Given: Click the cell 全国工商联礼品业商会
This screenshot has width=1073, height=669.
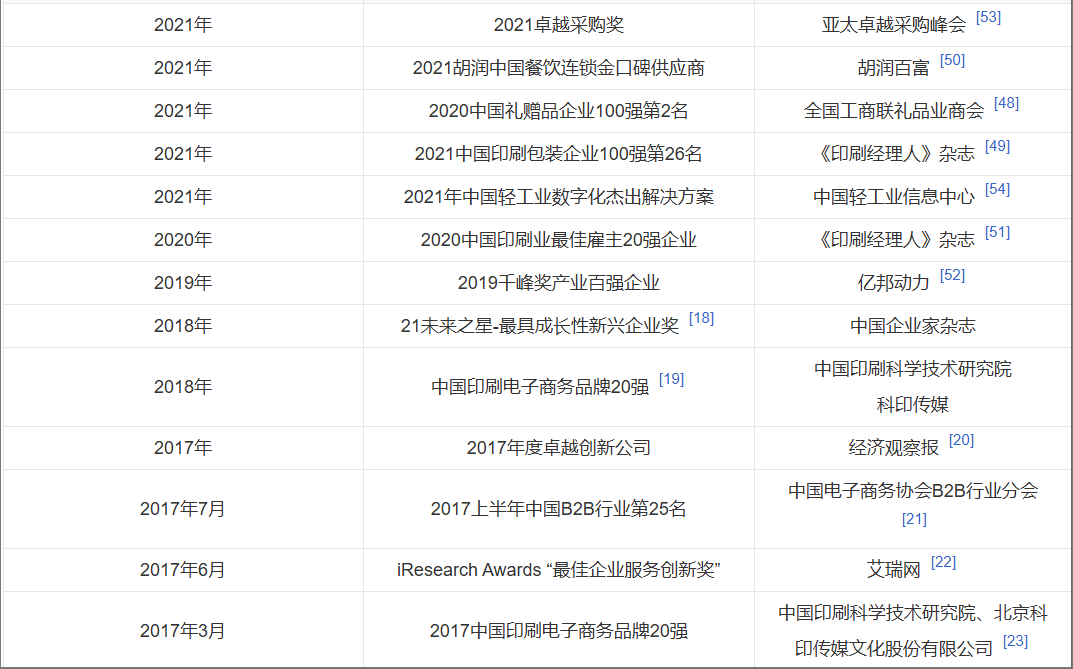Looking at the screenshot, I should point(913,111).
